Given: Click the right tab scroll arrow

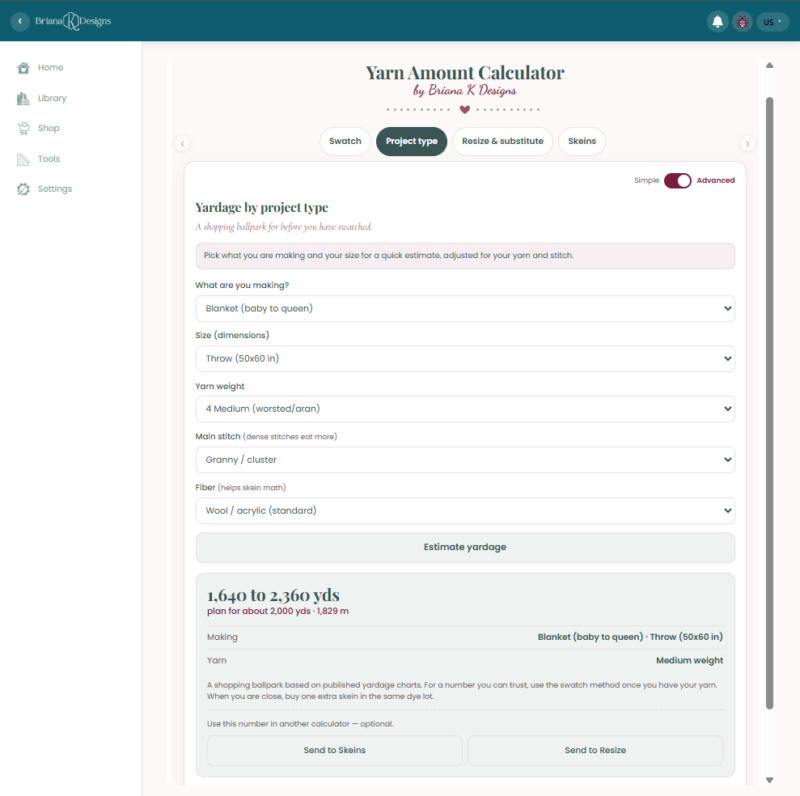Looking at the screenshot, I should (747, 144).
